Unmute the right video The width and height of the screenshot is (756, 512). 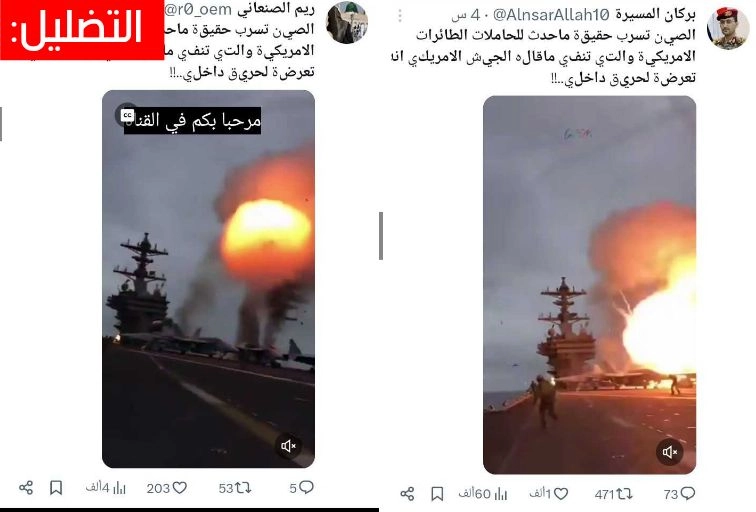[670, 452]
